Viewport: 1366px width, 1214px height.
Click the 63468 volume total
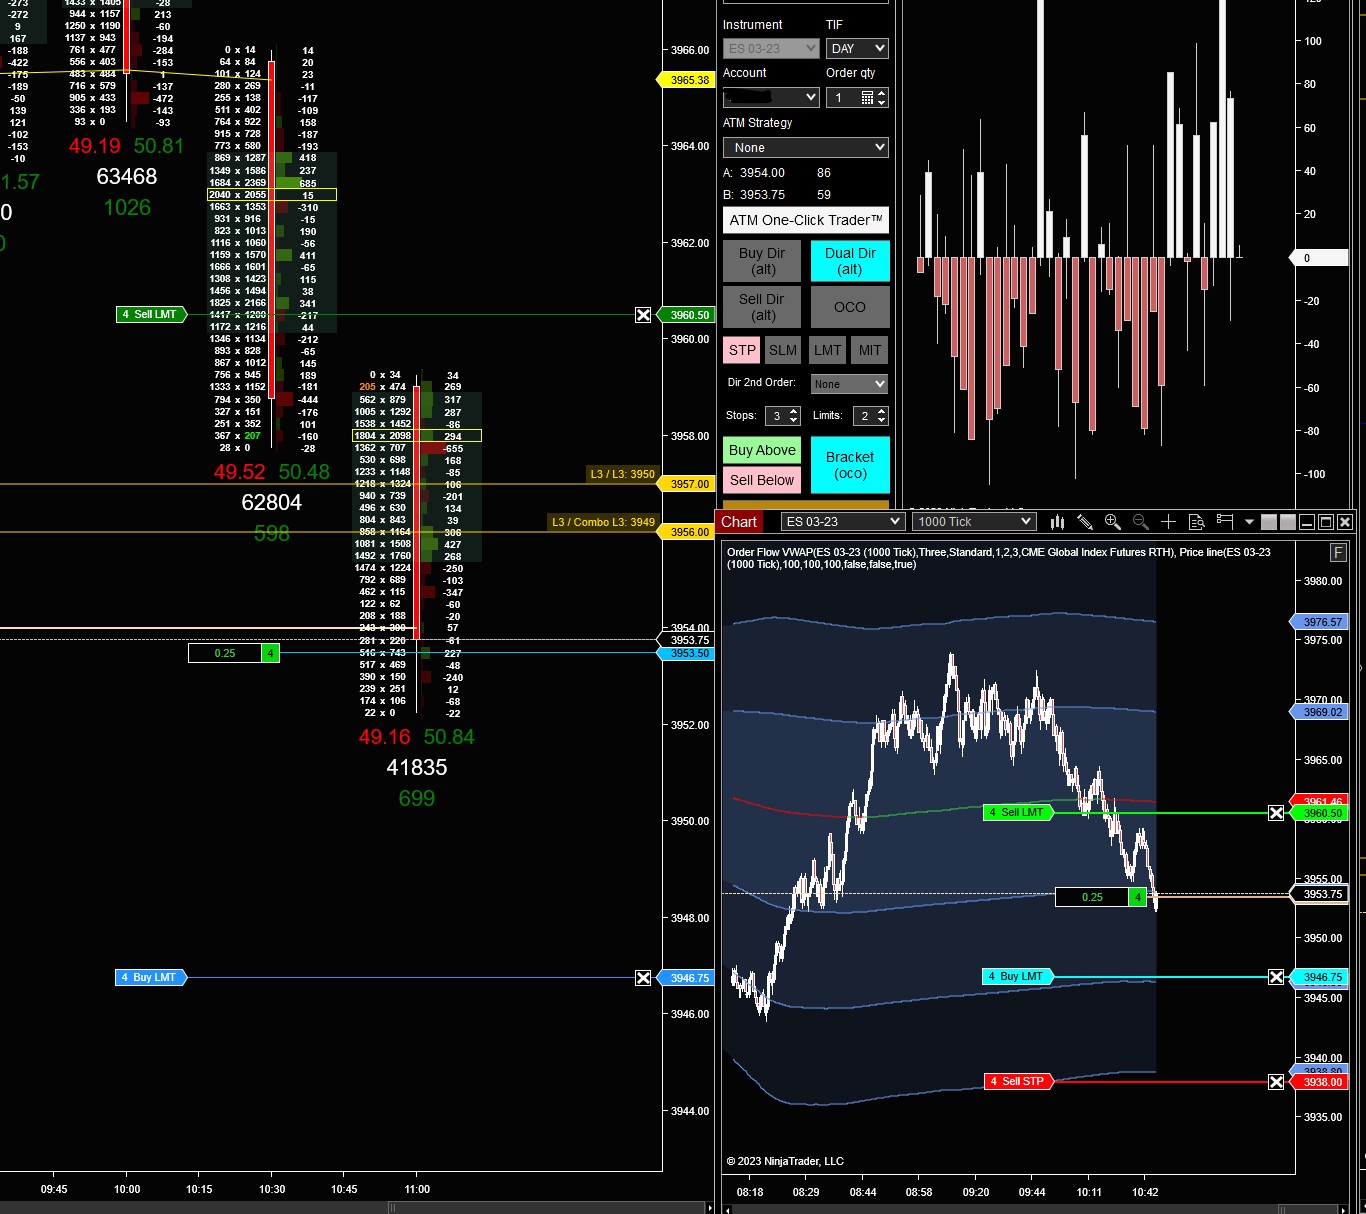point(127,177)
